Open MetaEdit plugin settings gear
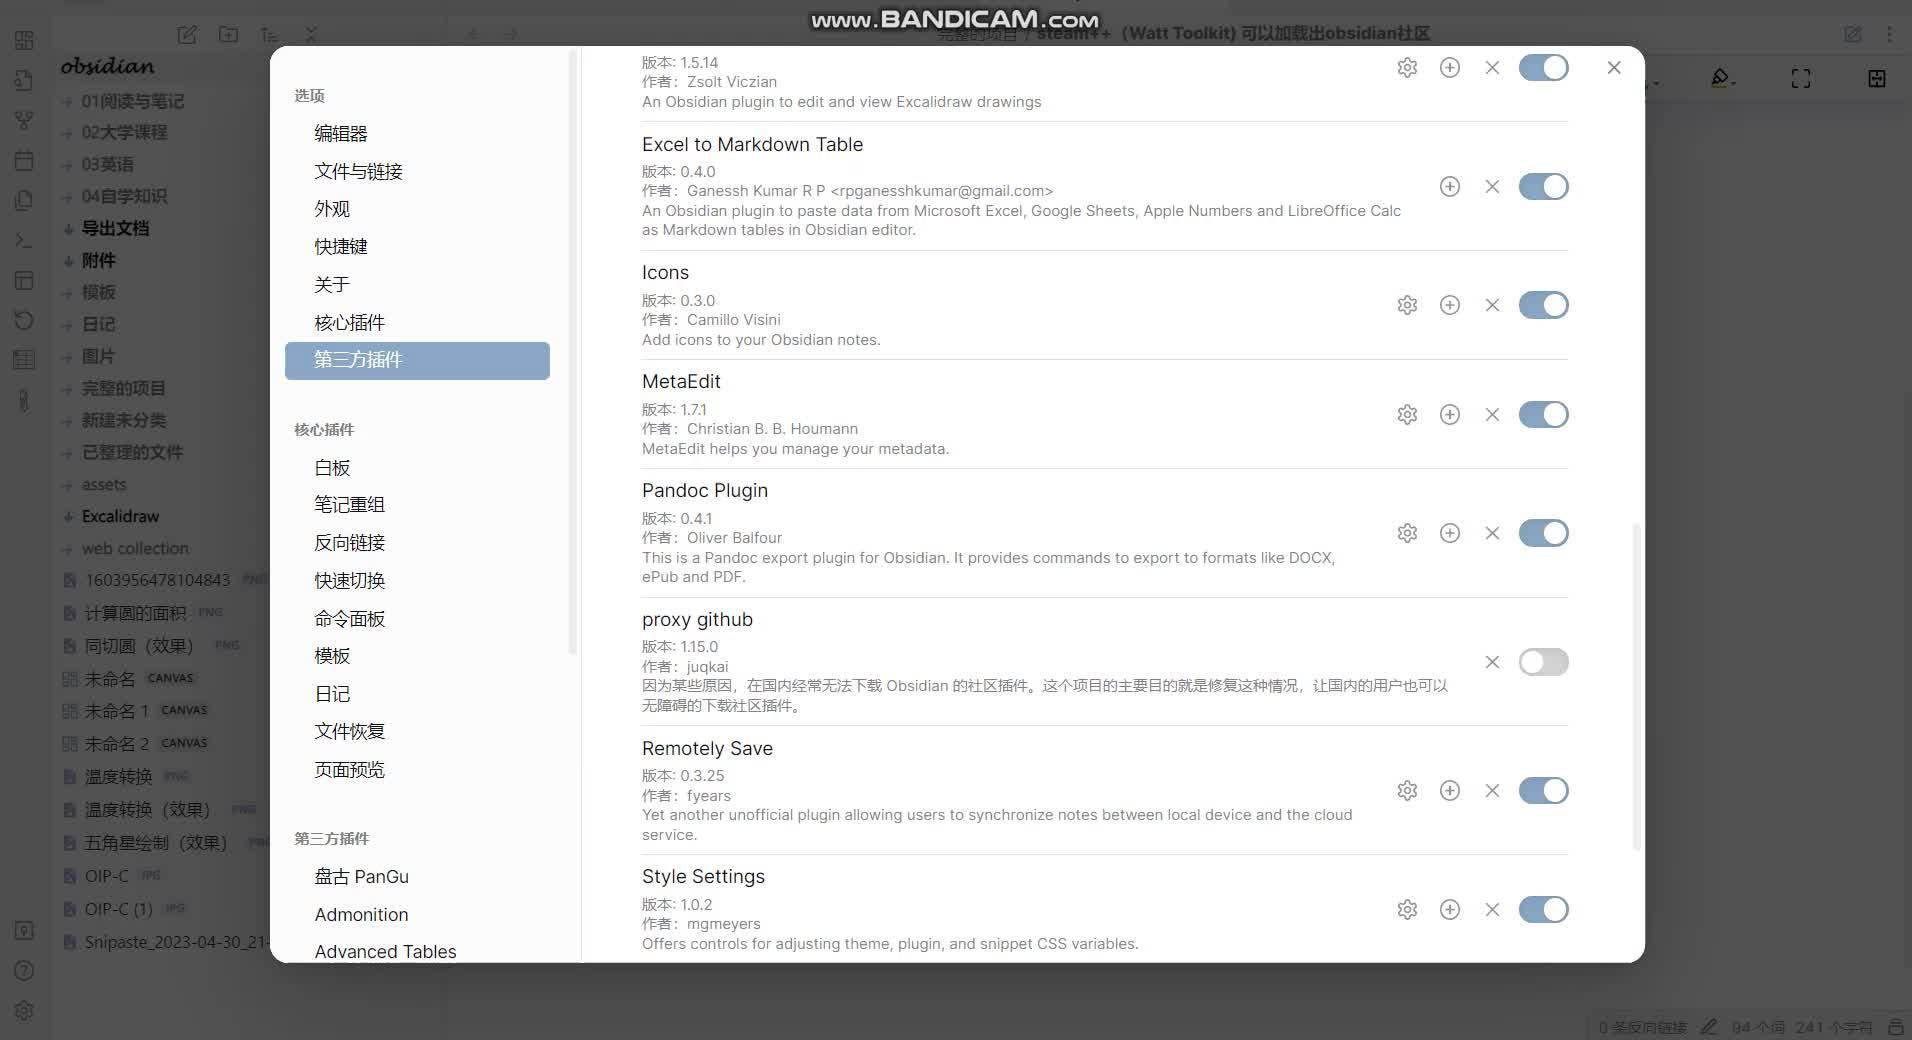 tap(1407, 414)
